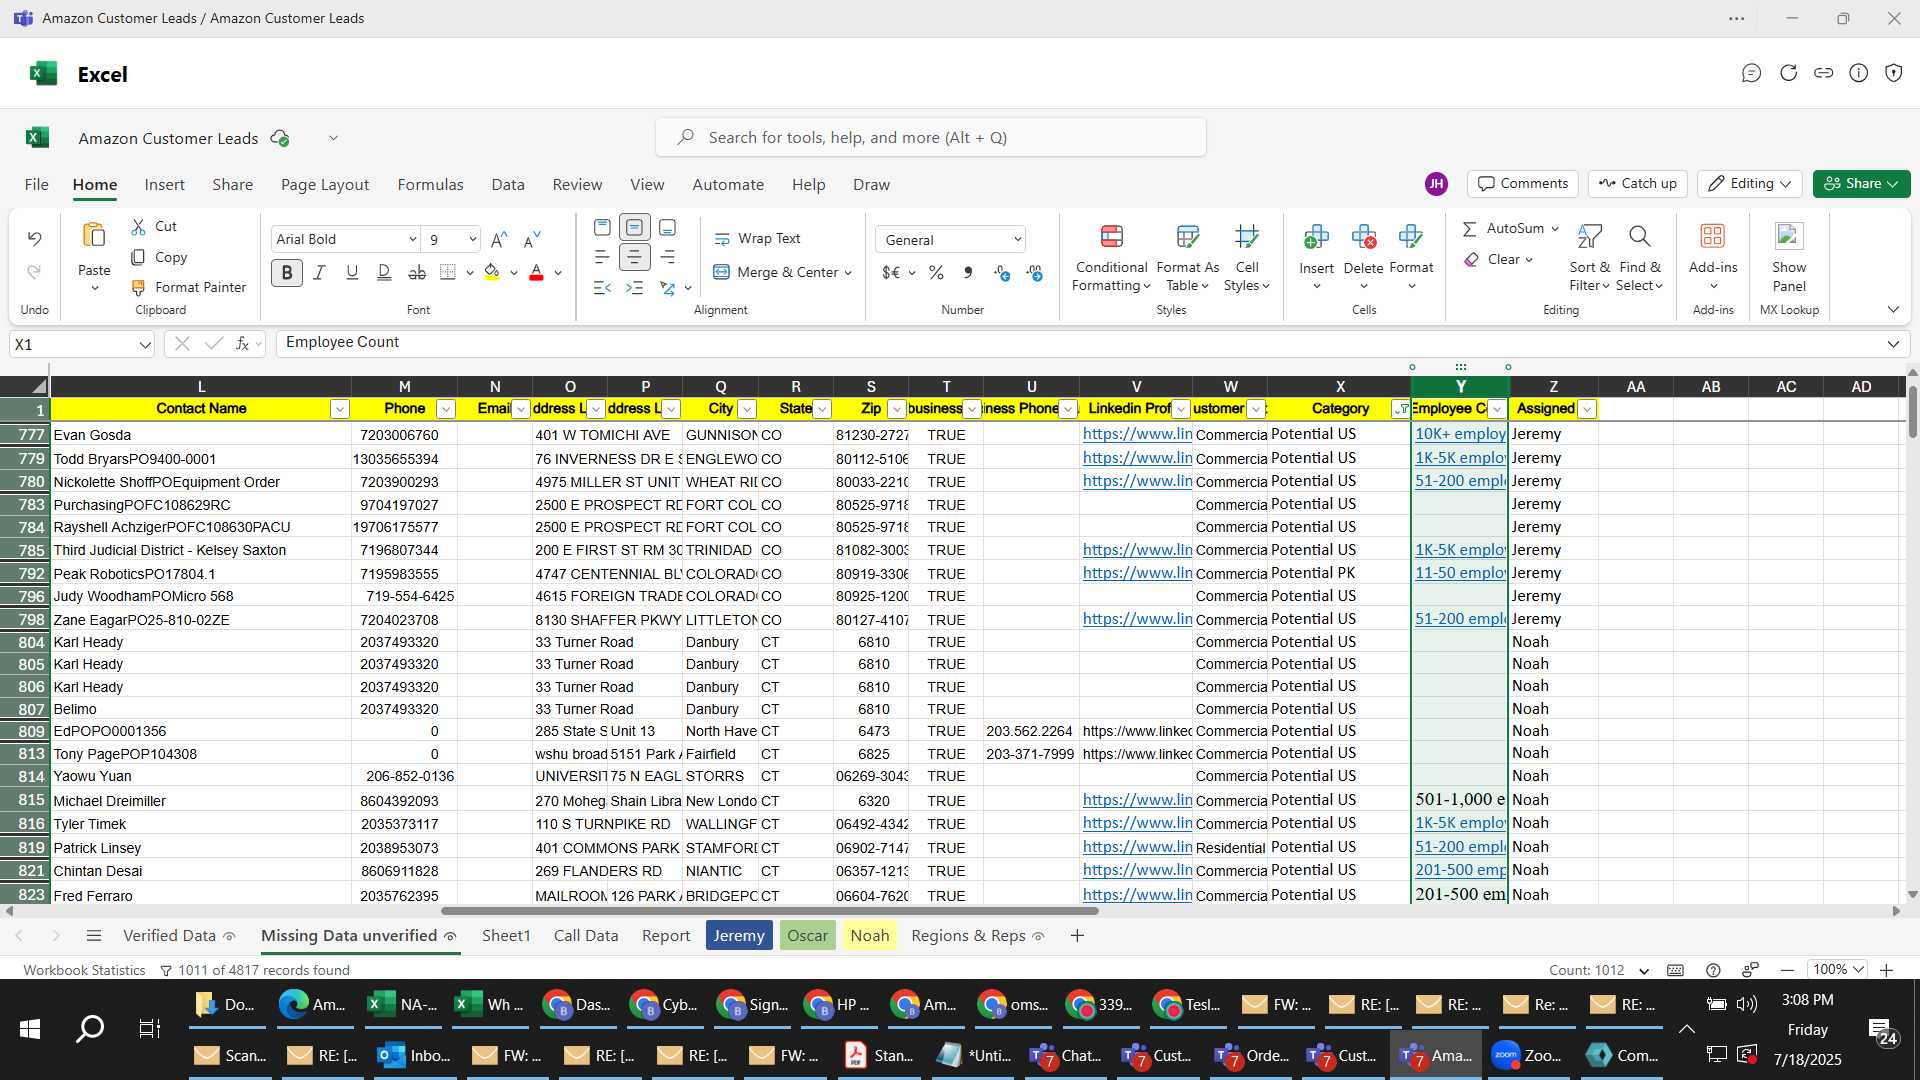Click the Delete cells icon
The image size is (1920, 1080).
(1363, 236)
